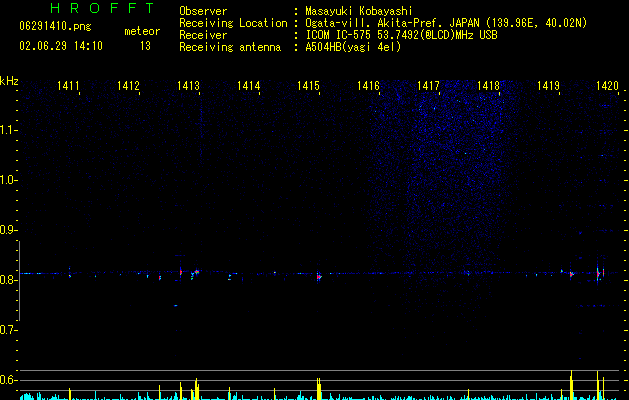Click the meteor label
Viewport: 629px width, 400px height.
click(142, 31)
